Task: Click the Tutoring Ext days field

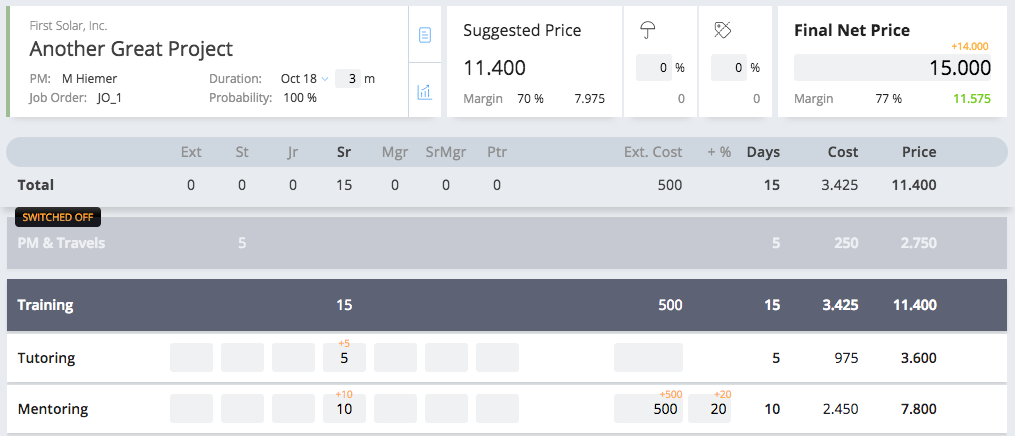Action: (192, 358)
